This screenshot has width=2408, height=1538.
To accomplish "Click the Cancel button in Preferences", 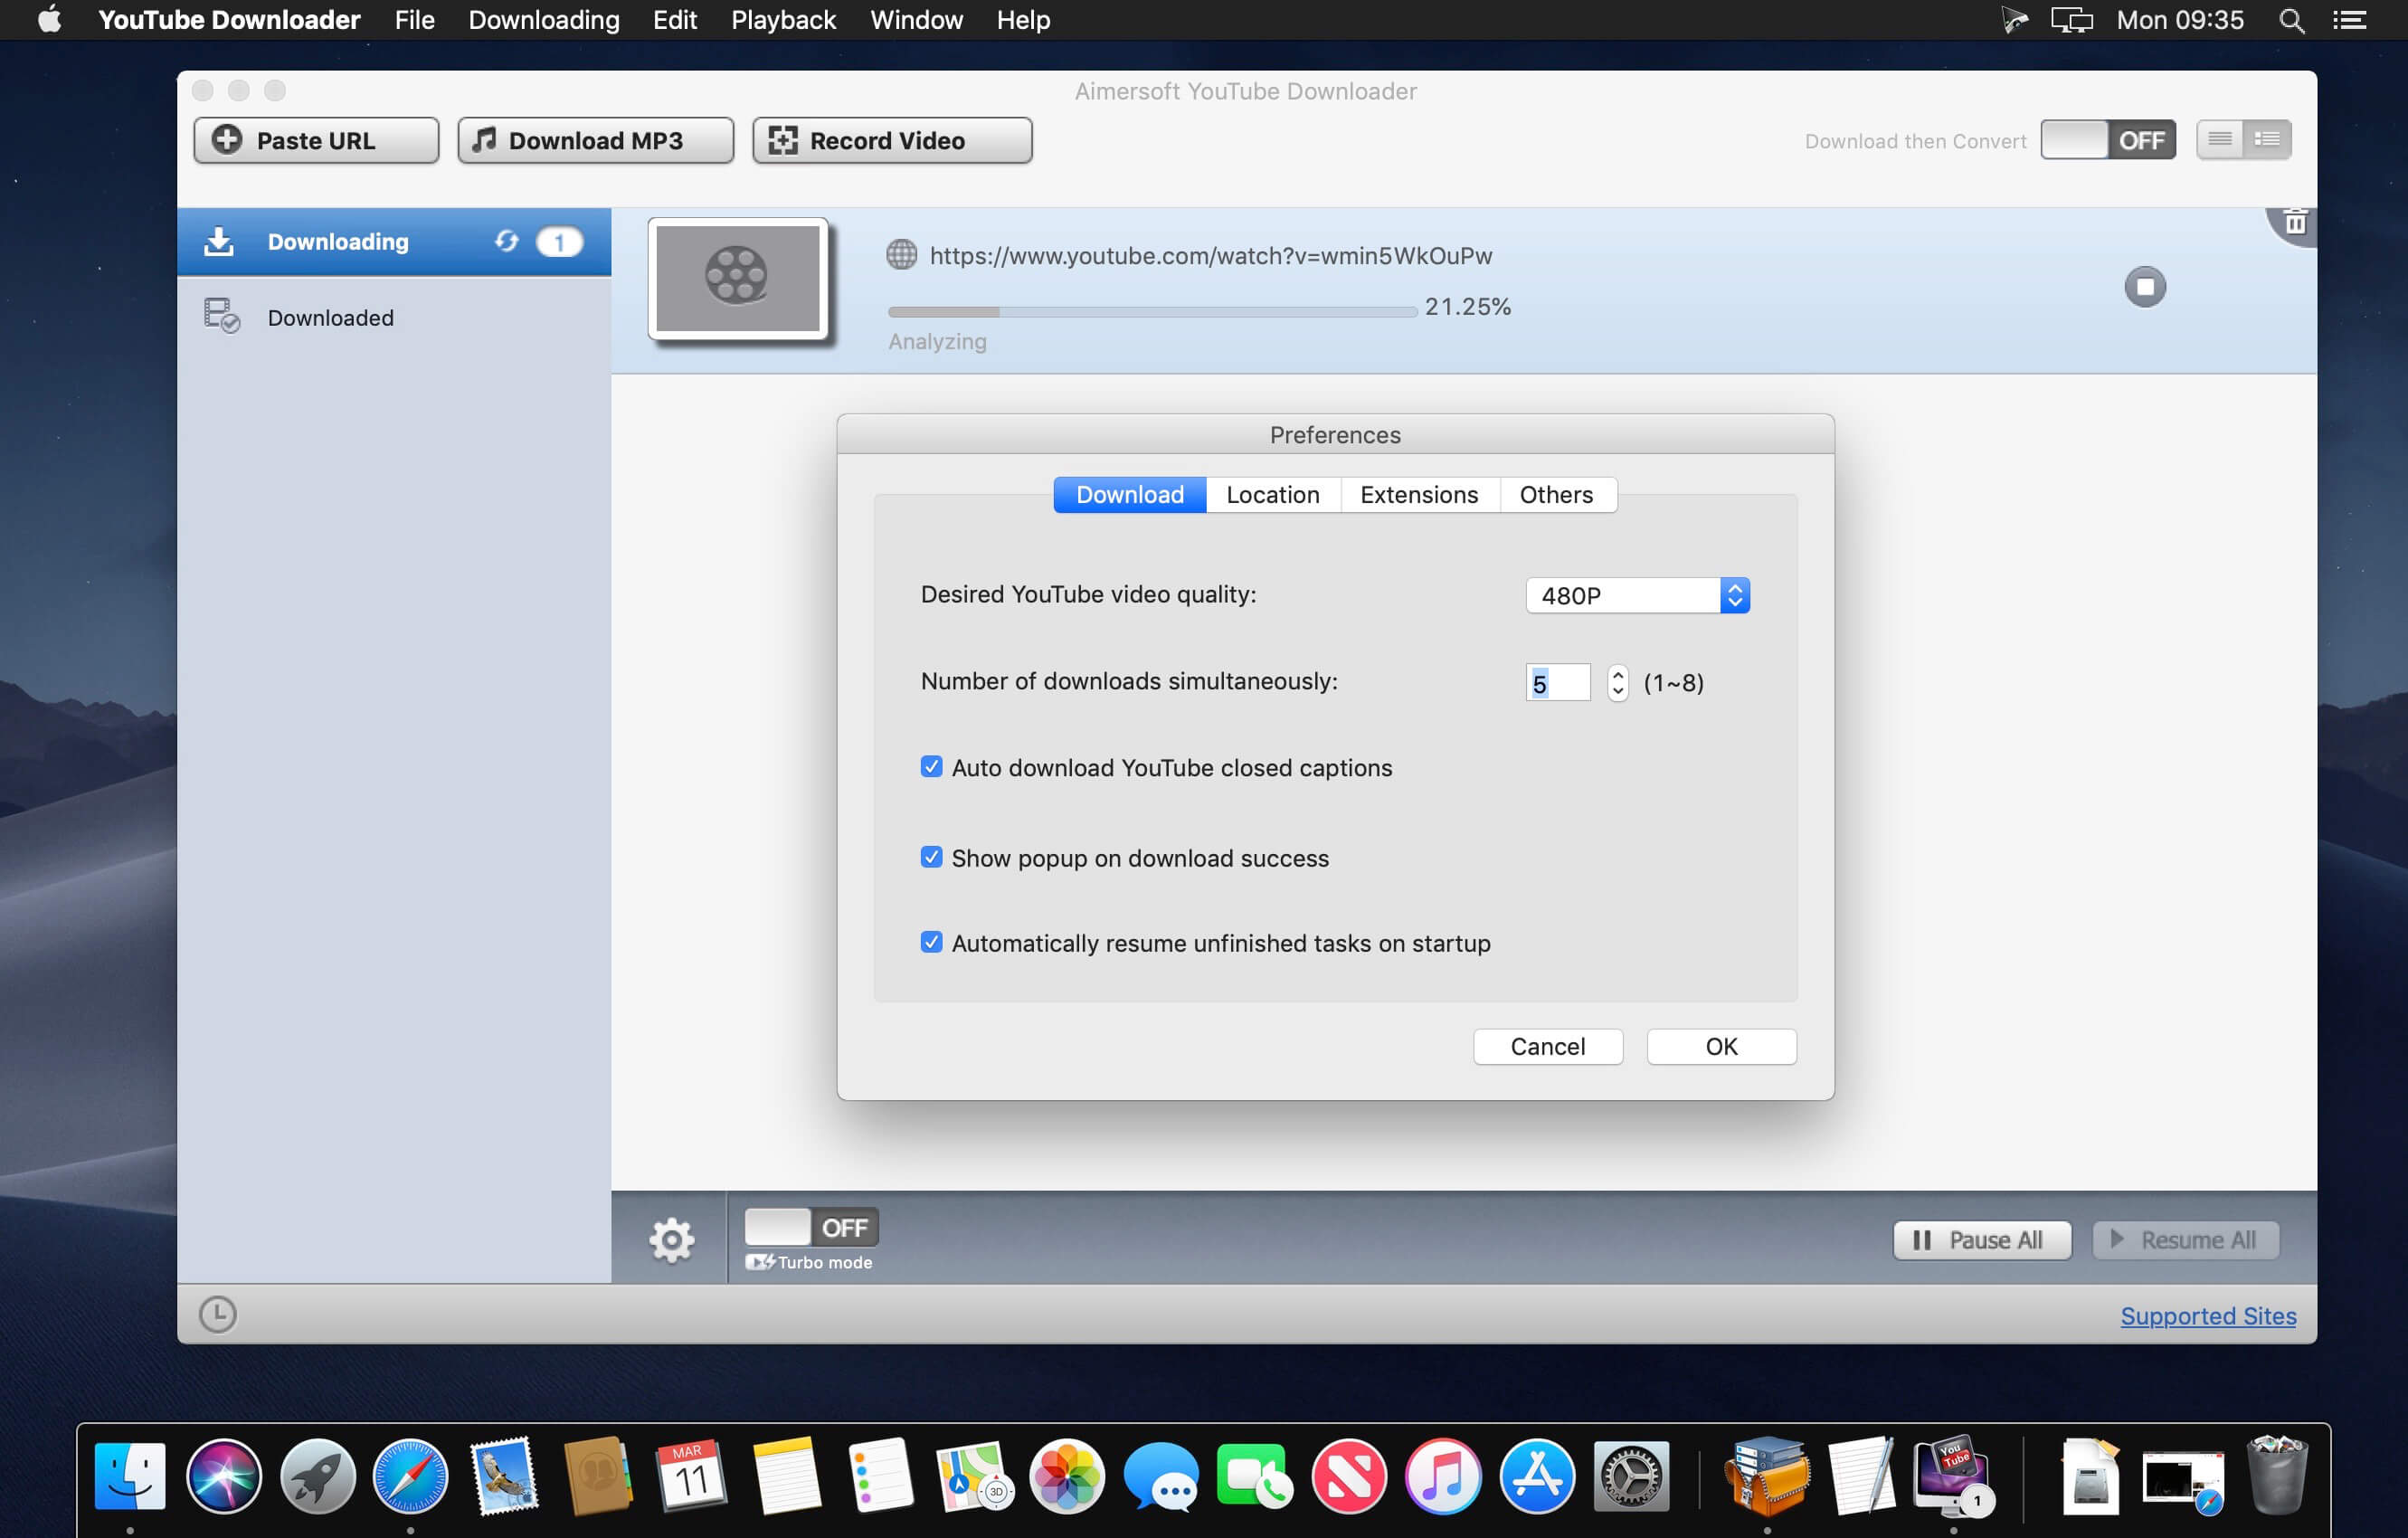I will click(x=1546, y=1045).
